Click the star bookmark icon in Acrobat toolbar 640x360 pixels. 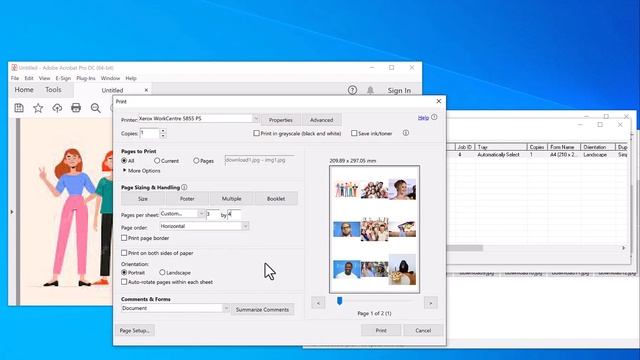(x=38, y=108)
